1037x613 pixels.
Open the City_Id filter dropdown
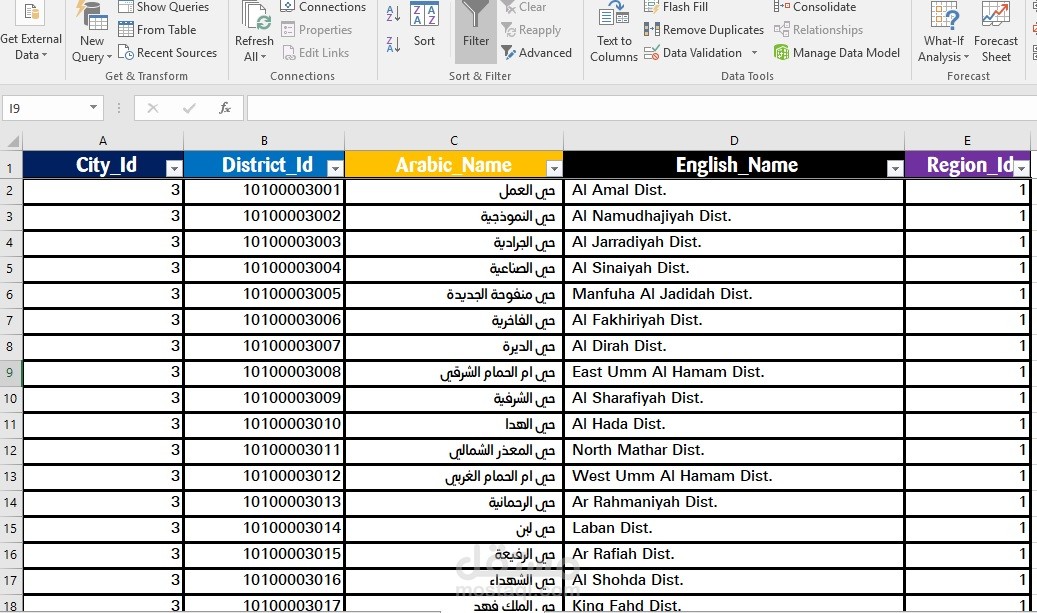174,169
